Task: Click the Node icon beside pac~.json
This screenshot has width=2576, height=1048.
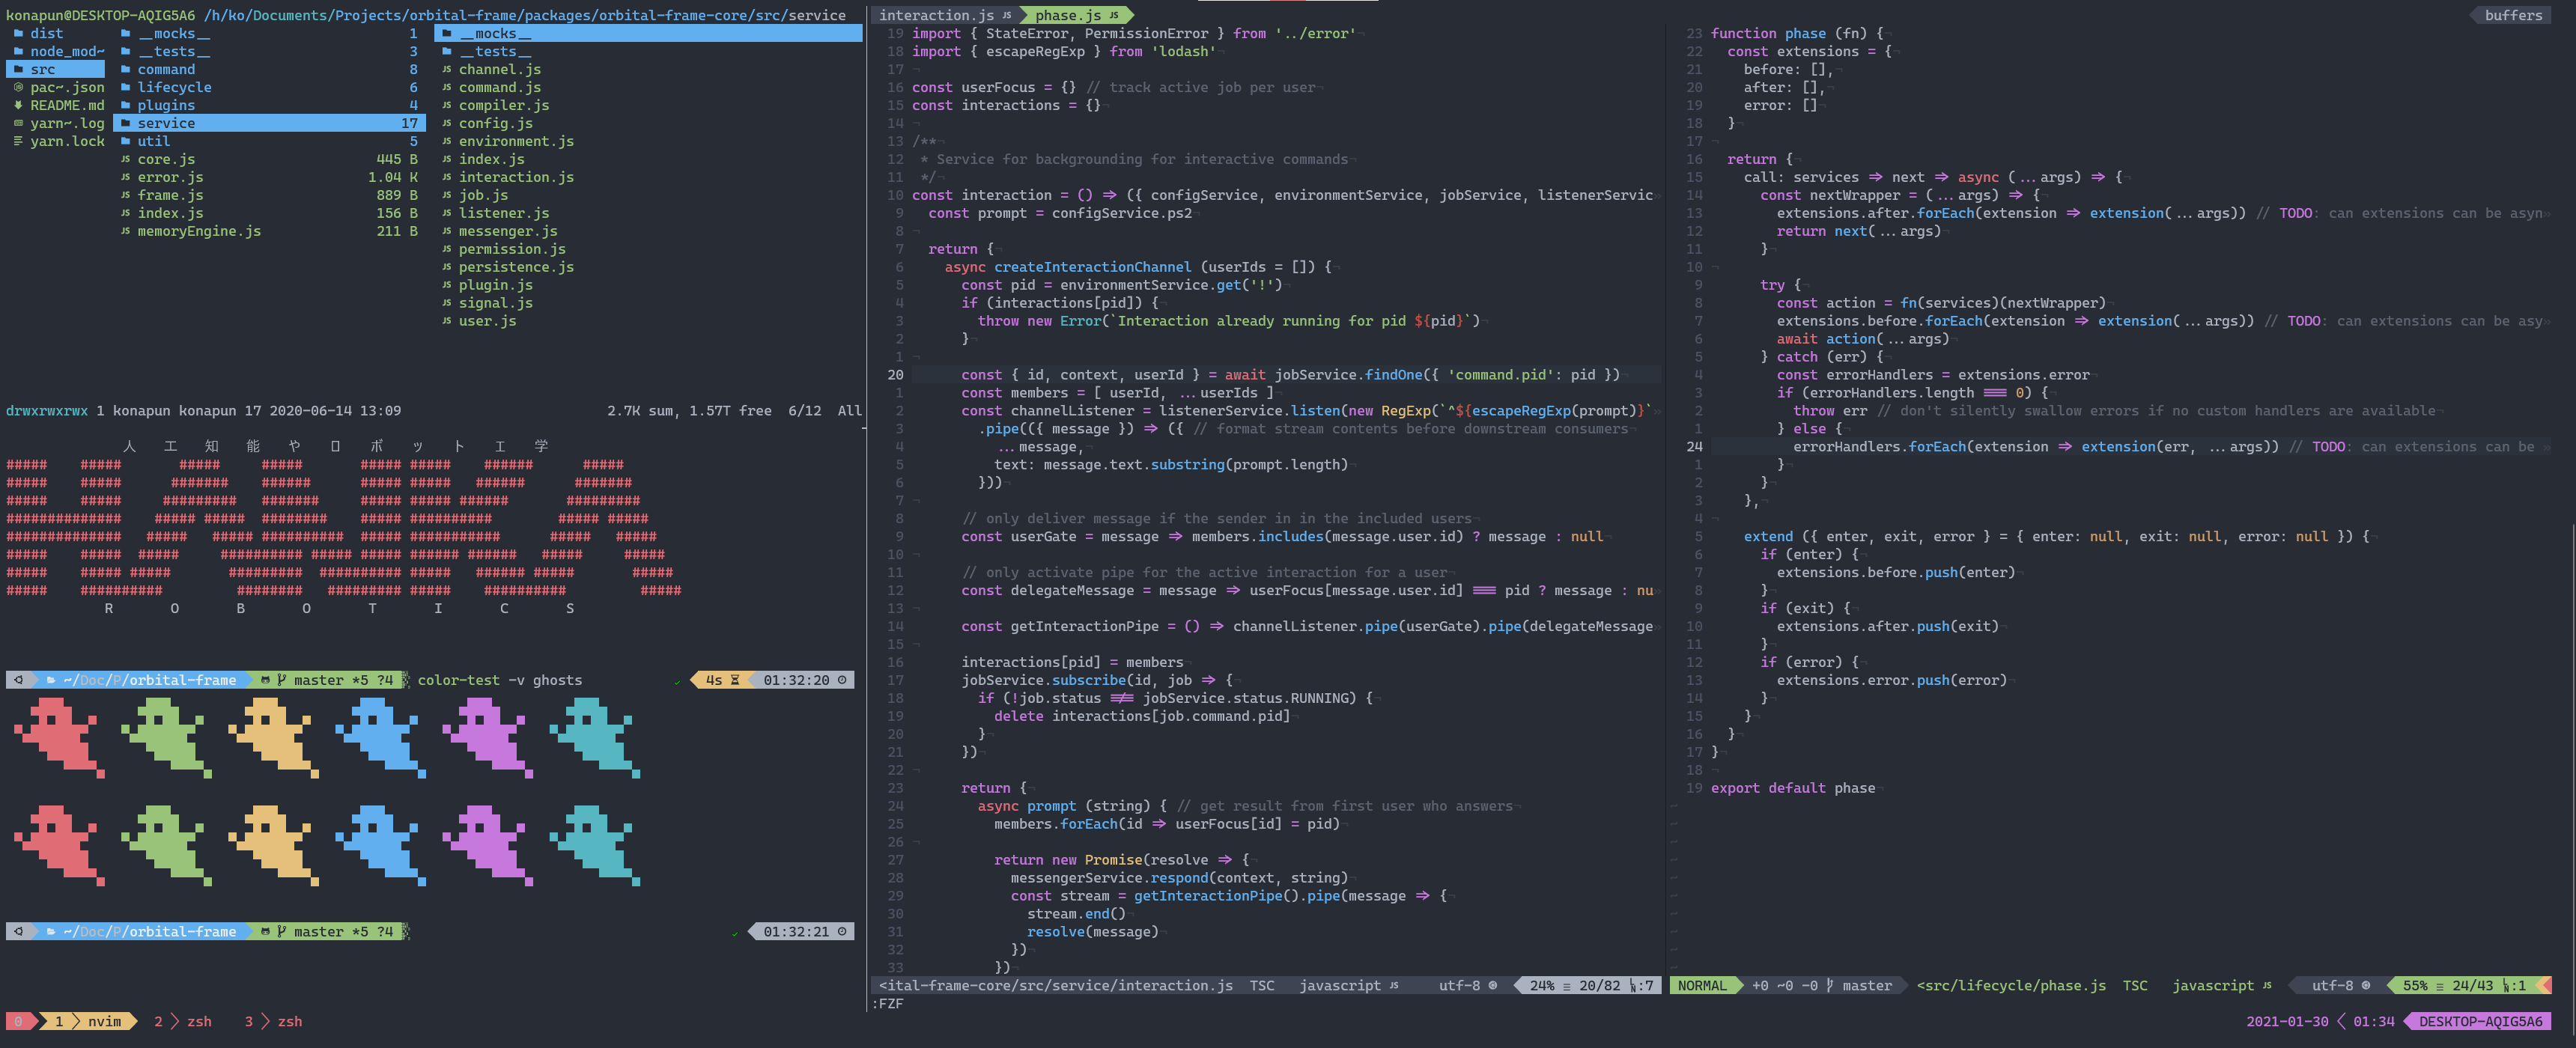Action: [18, 87]
